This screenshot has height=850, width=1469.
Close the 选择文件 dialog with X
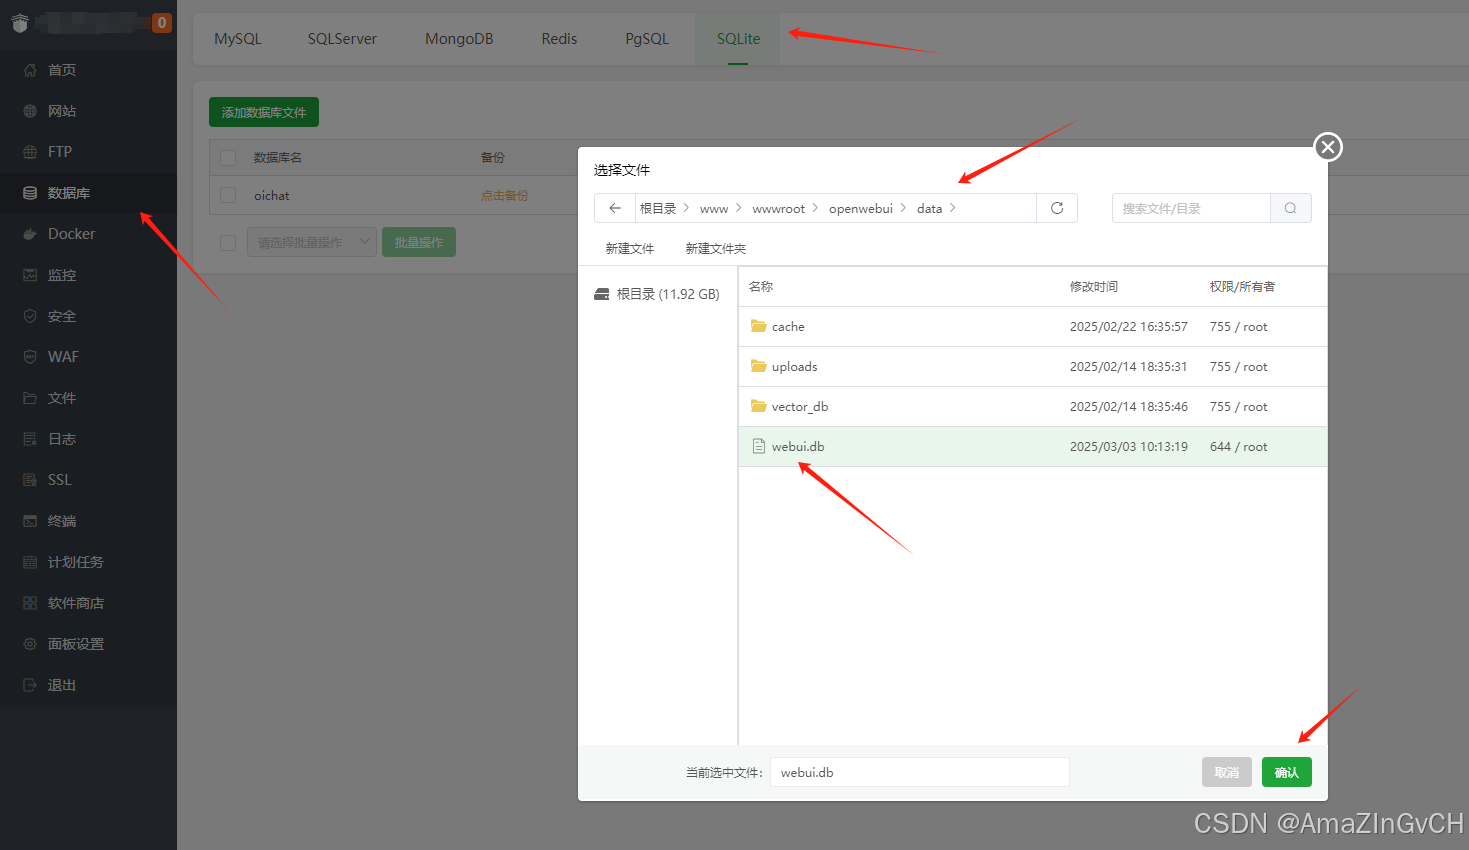1328,147
